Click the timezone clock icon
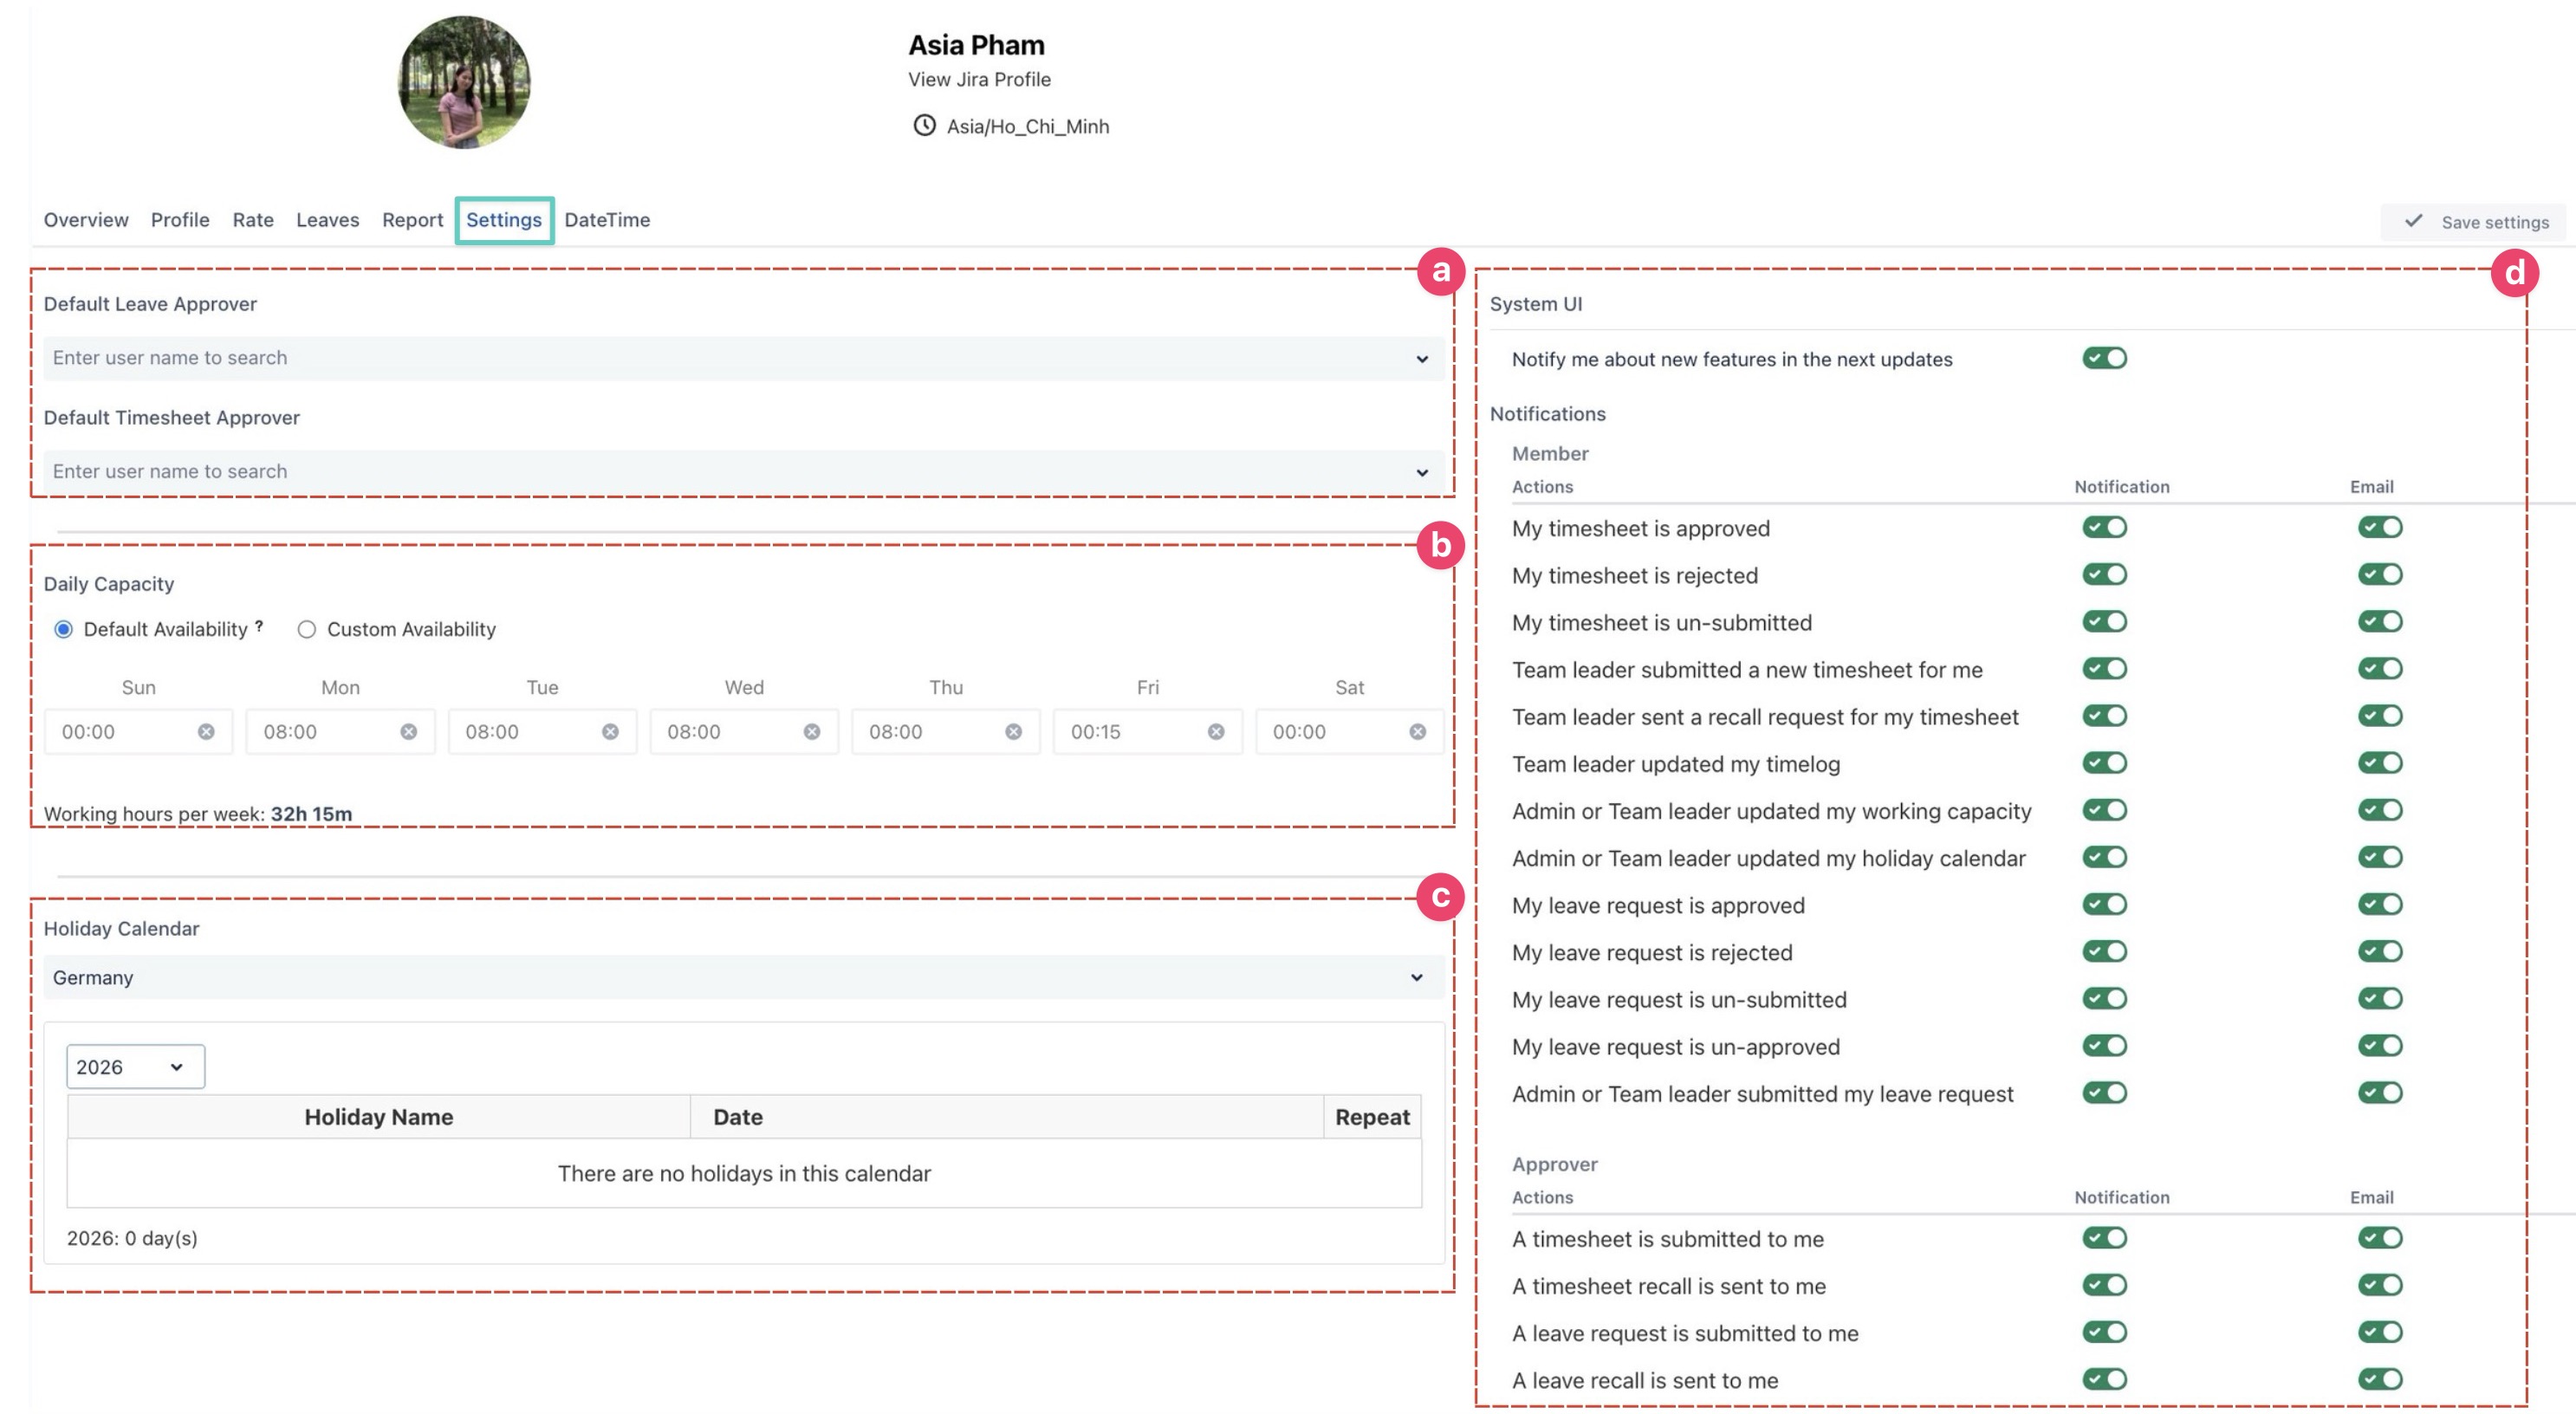 point(924,126)
